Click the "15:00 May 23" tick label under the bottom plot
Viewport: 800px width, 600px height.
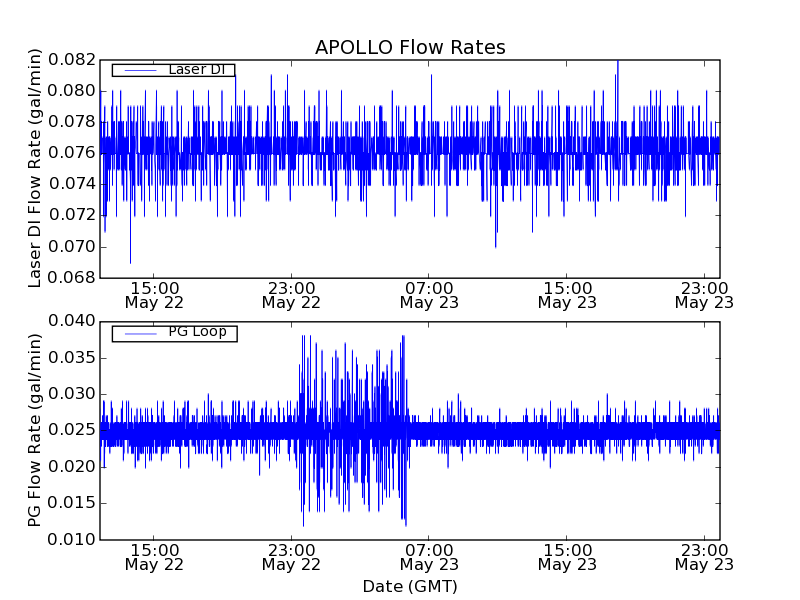567,556
